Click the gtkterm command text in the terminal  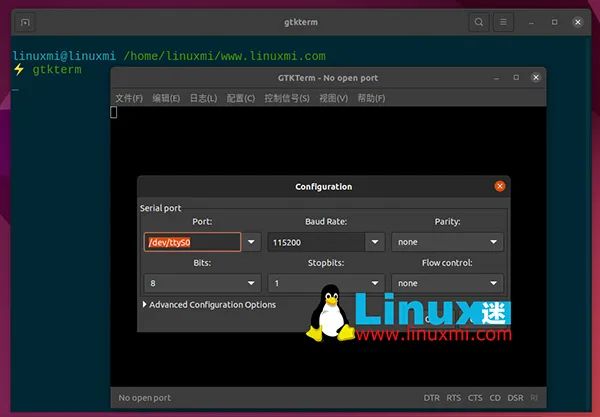57,70
